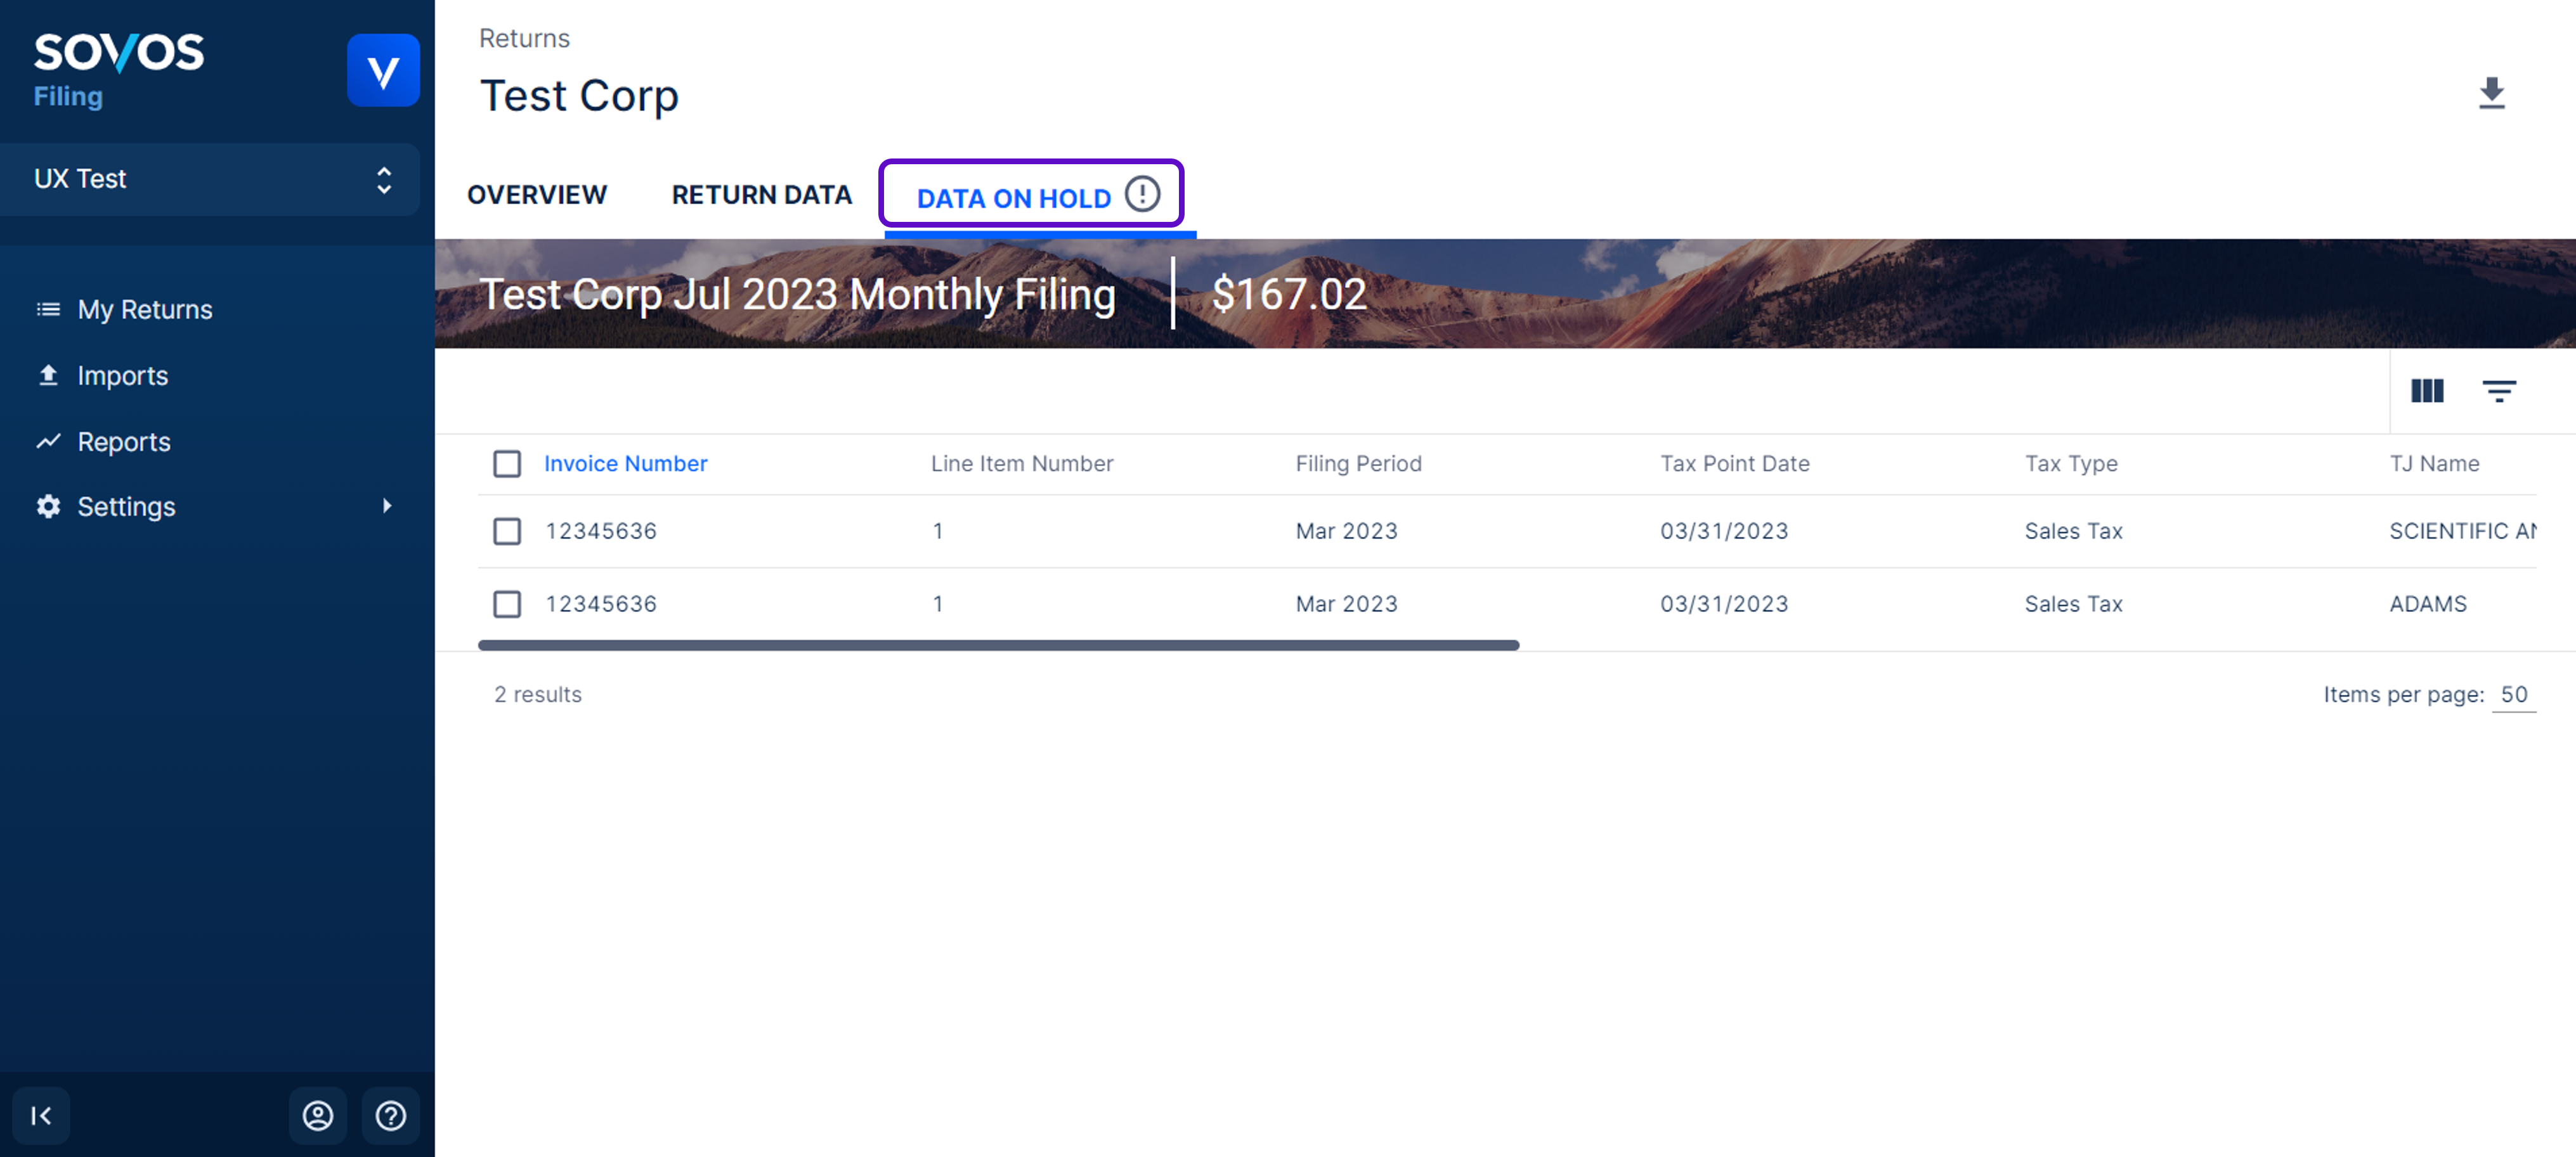Open Imports from the sidebar
Image resolution: width=2576 pixels, height=1157 pixels.
point(122,376)
